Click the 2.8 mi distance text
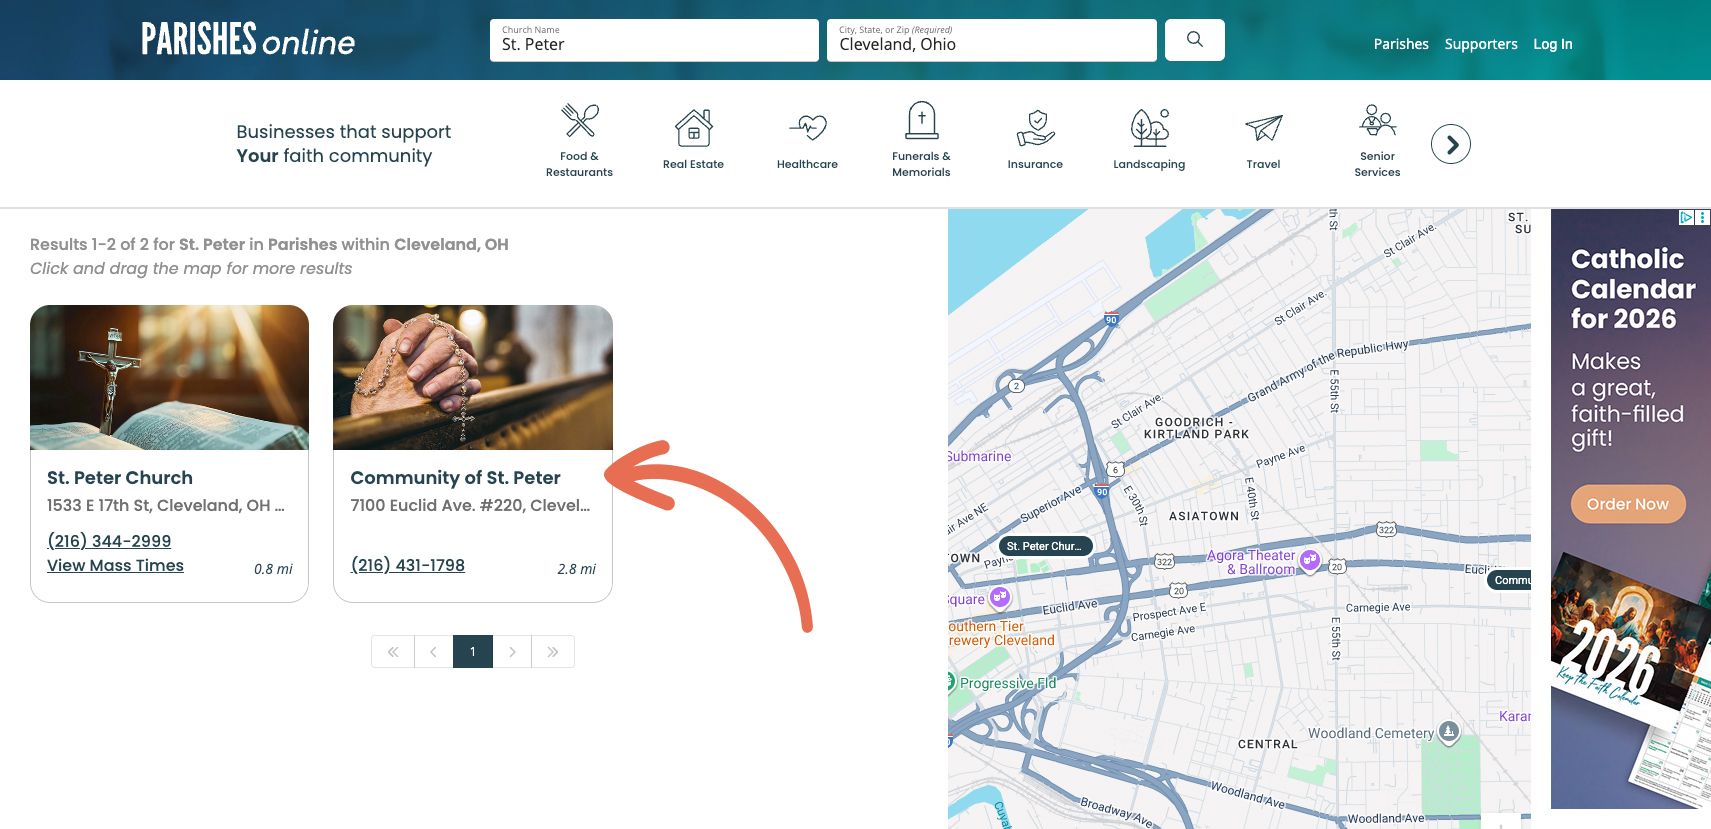The image size is (1711, 829). click(x=576, y=569)
